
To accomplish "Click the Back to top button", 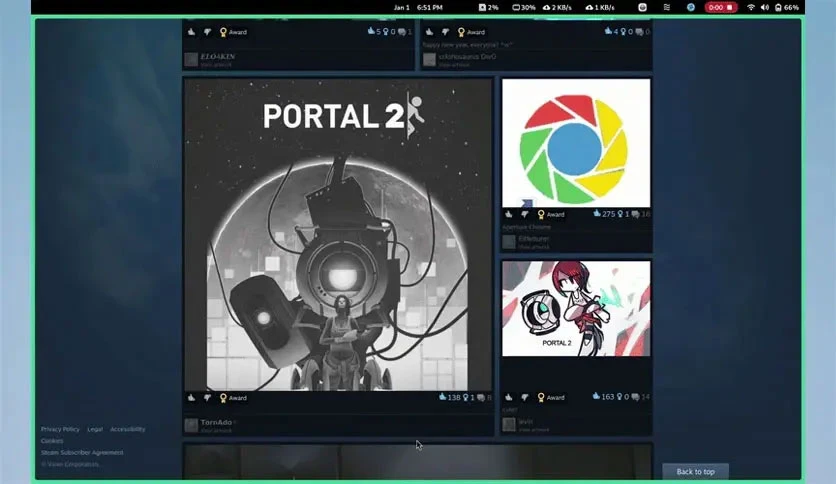I will tap(695, 472).
